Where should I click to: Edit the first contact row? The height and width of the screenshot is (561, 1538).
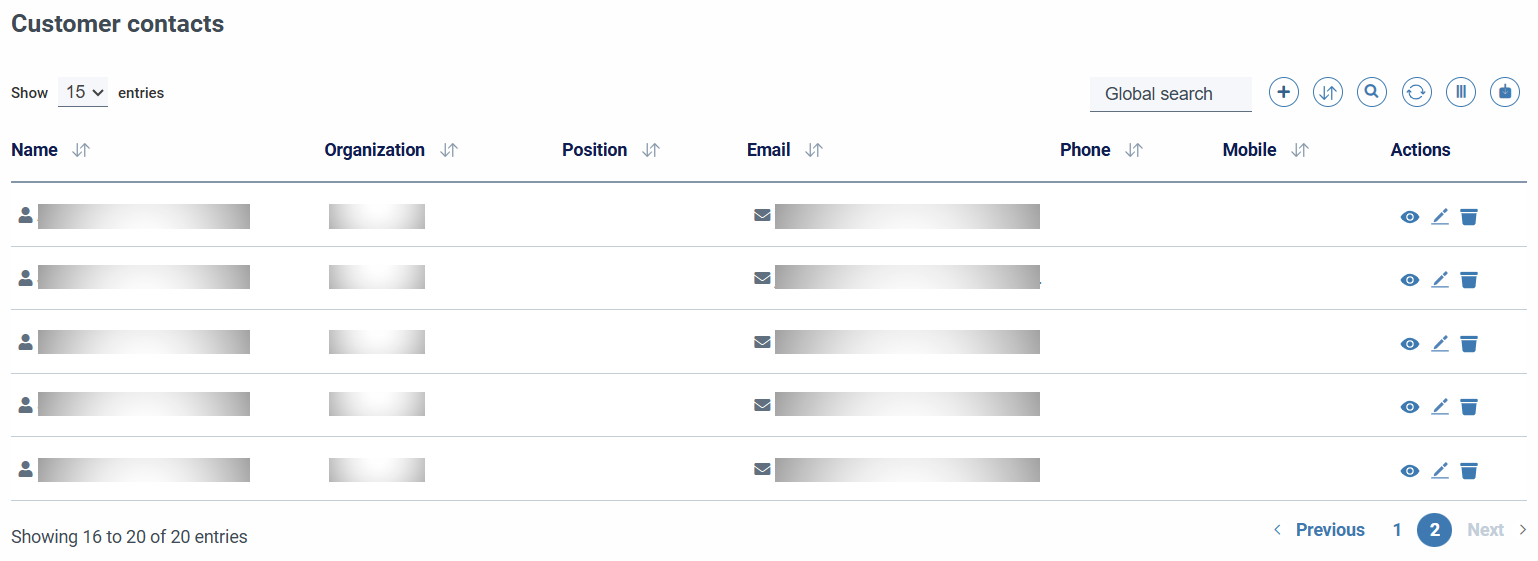1440,216
